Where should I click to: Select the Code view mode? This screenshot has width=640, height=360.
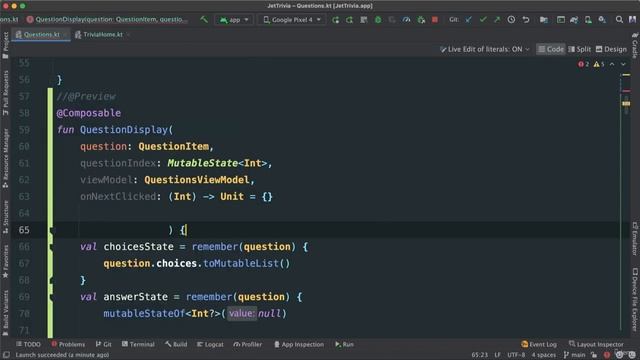[x=551, y=49]
